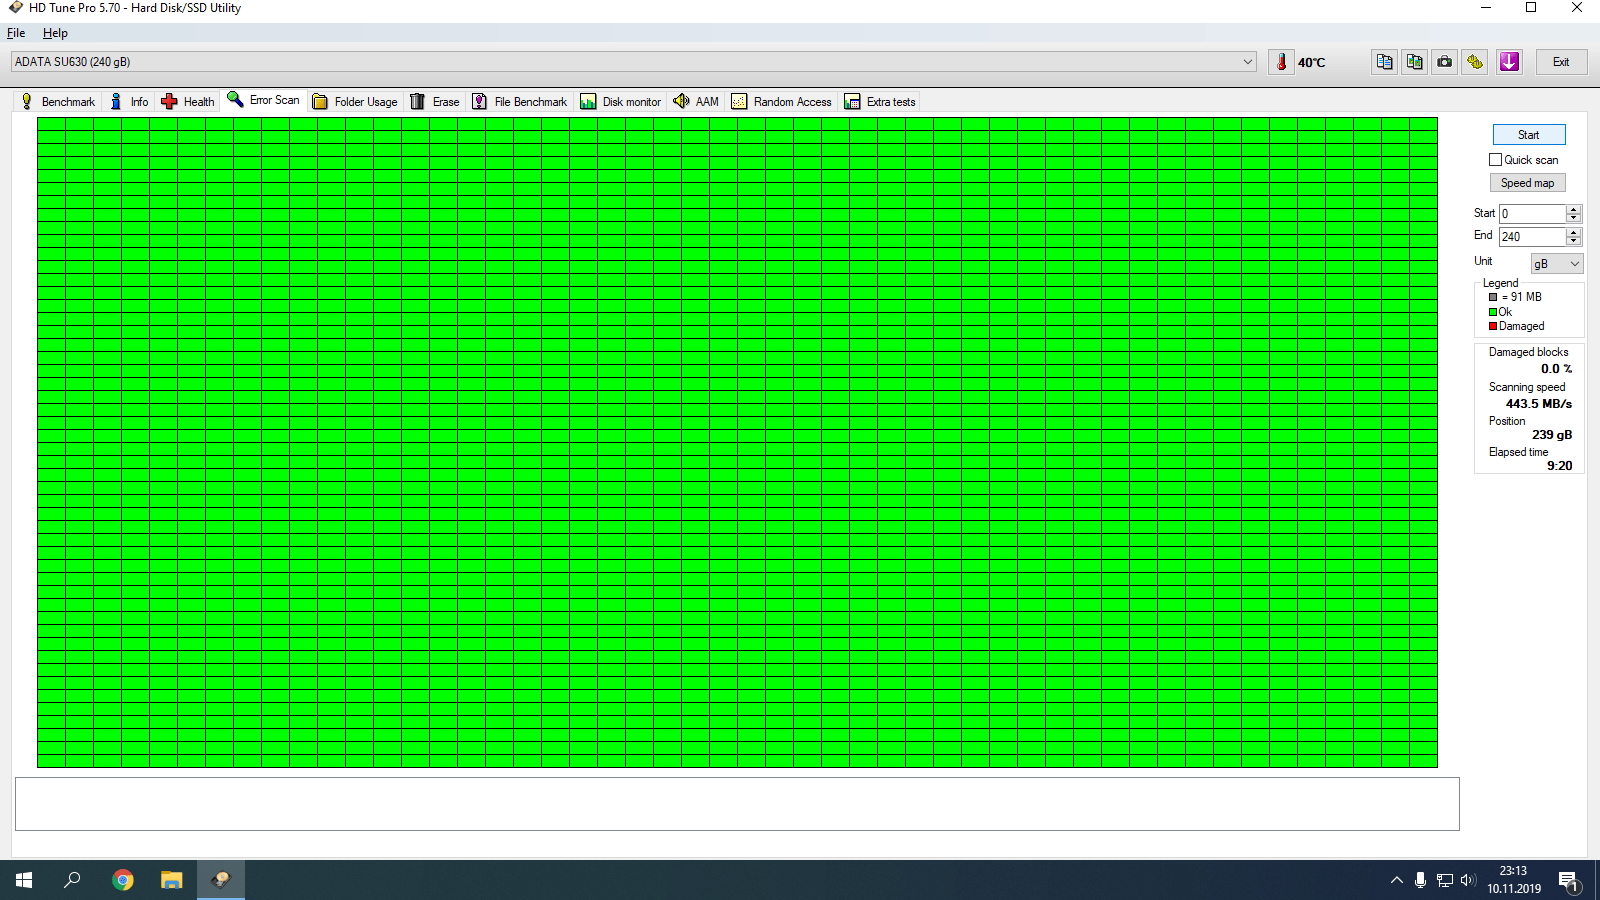This screenshot has width=1600, height=900.
Task: Click the Speed map button
Action: tap(1528, 183)
